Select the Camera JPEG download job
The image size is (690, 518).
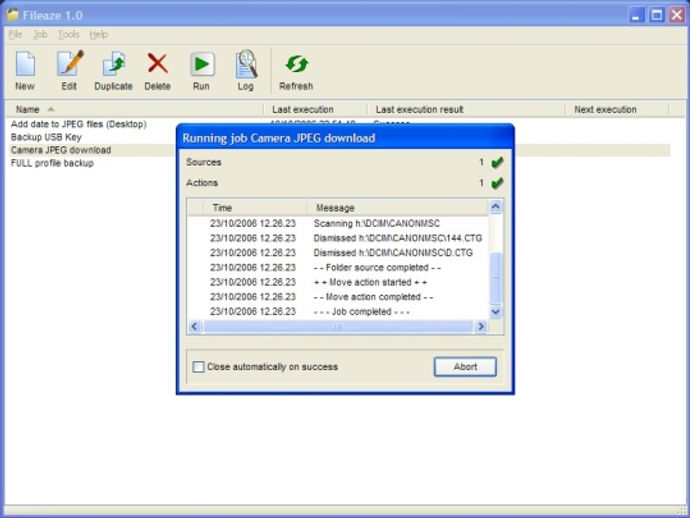coord(61,150)
